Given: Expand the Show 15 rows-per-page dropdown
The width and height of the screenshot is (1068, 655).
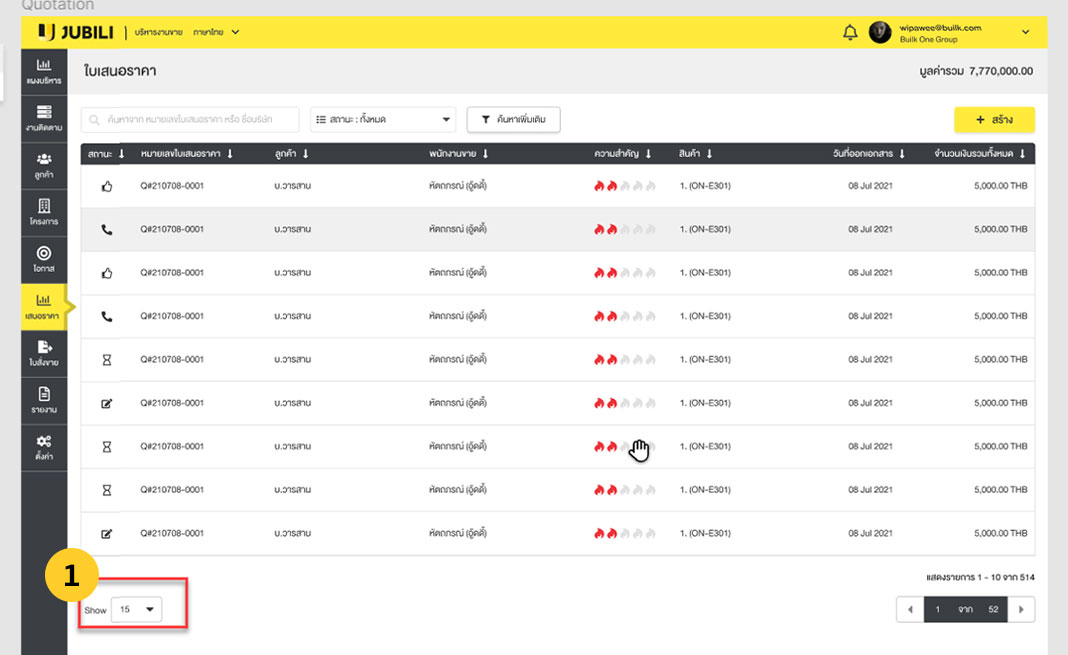Looking at the screenshot, I should (136, 609).
